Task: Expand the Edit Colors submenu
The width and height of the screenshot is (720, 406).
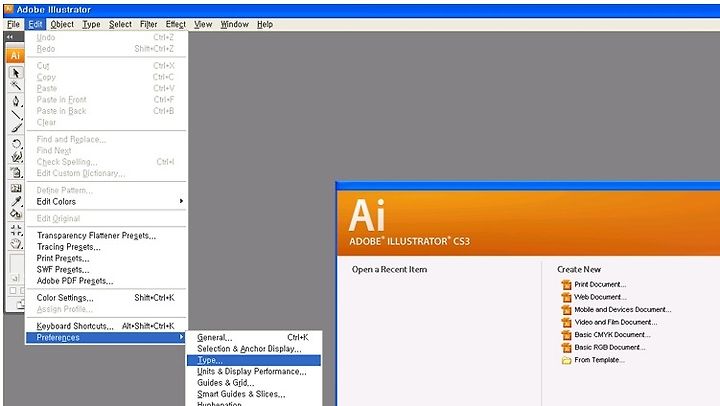Action: coord(106,202)
